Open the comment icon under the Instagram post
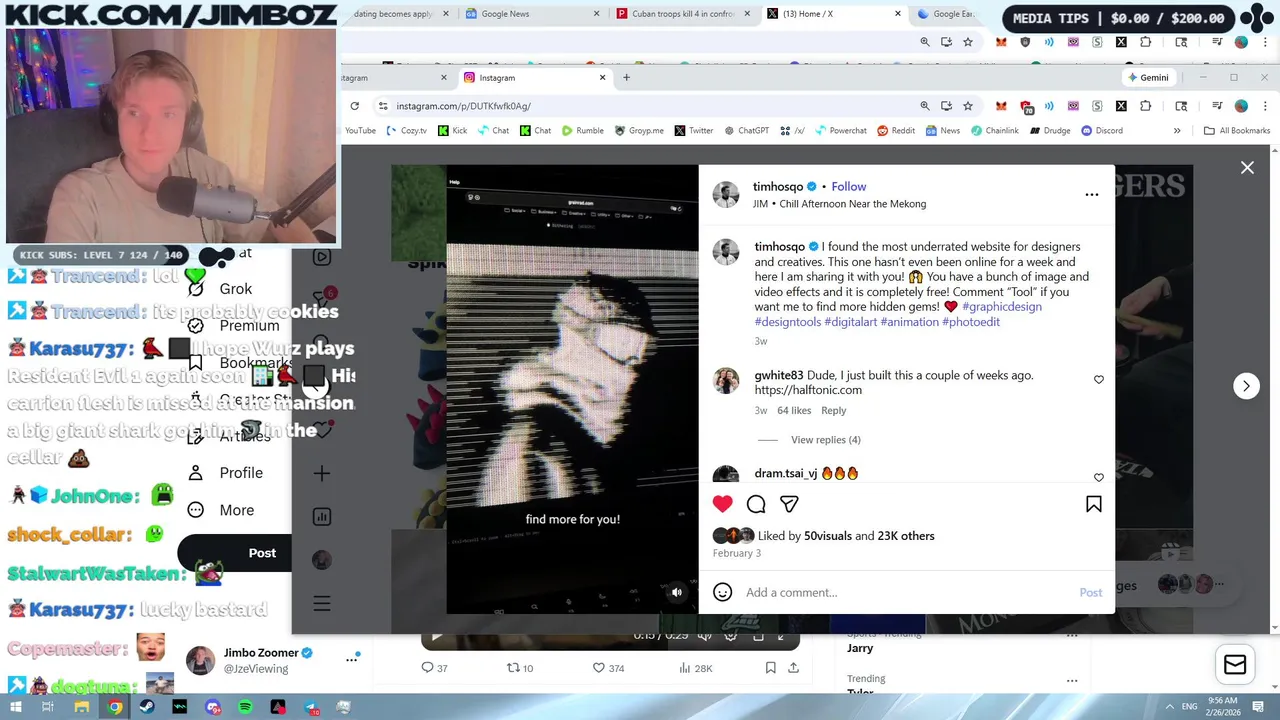 pyautogui.click(x=756, y=504)
